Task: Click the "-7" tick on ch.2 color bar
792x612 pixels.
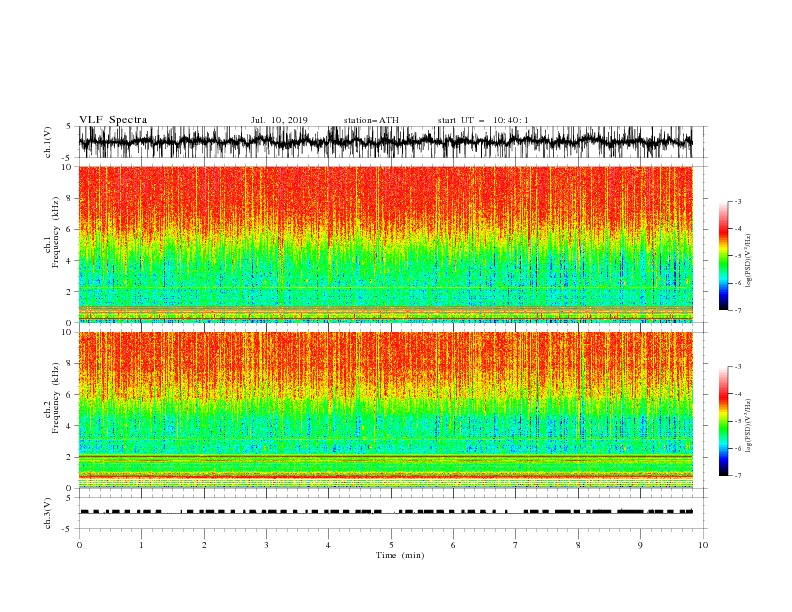Action: pos(737,476)
